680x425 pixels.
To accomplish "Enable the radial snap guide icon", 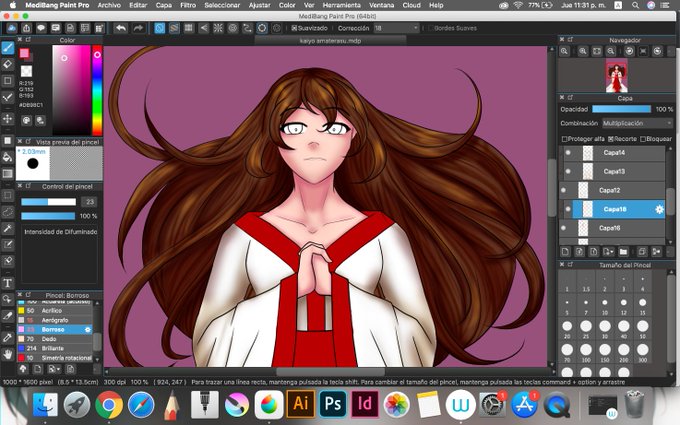I will [218, 28].
